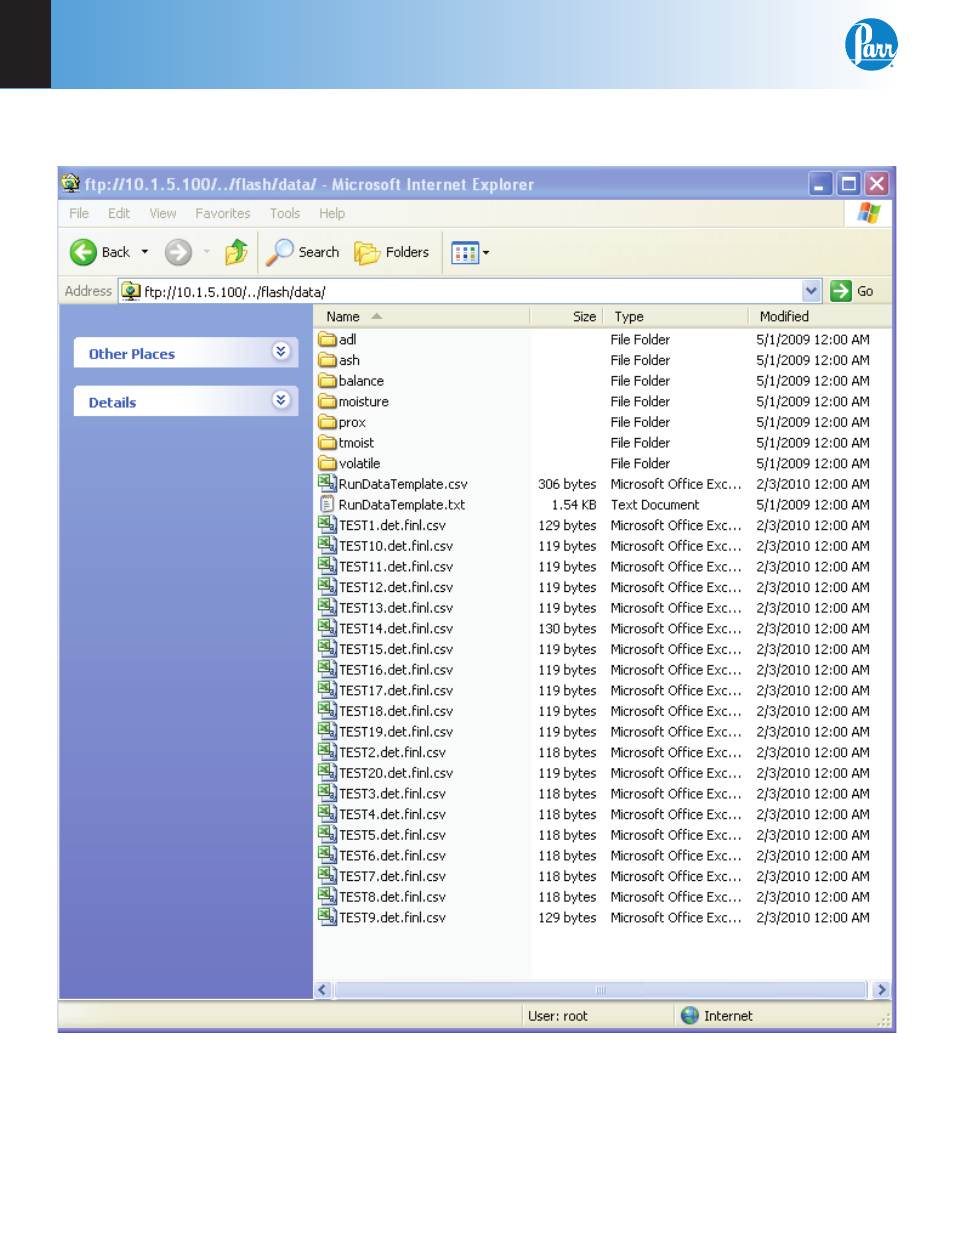954x1235 pixels.
Task: Select the adl folder icon
Action: (x=327, y=339)
